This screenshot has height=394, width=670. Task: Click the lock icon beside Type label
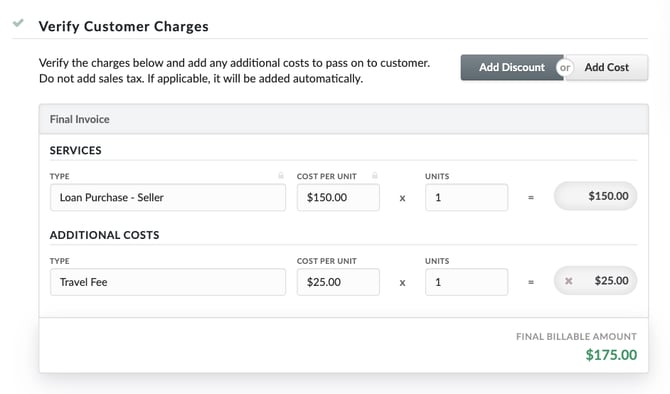coord(281,176)
